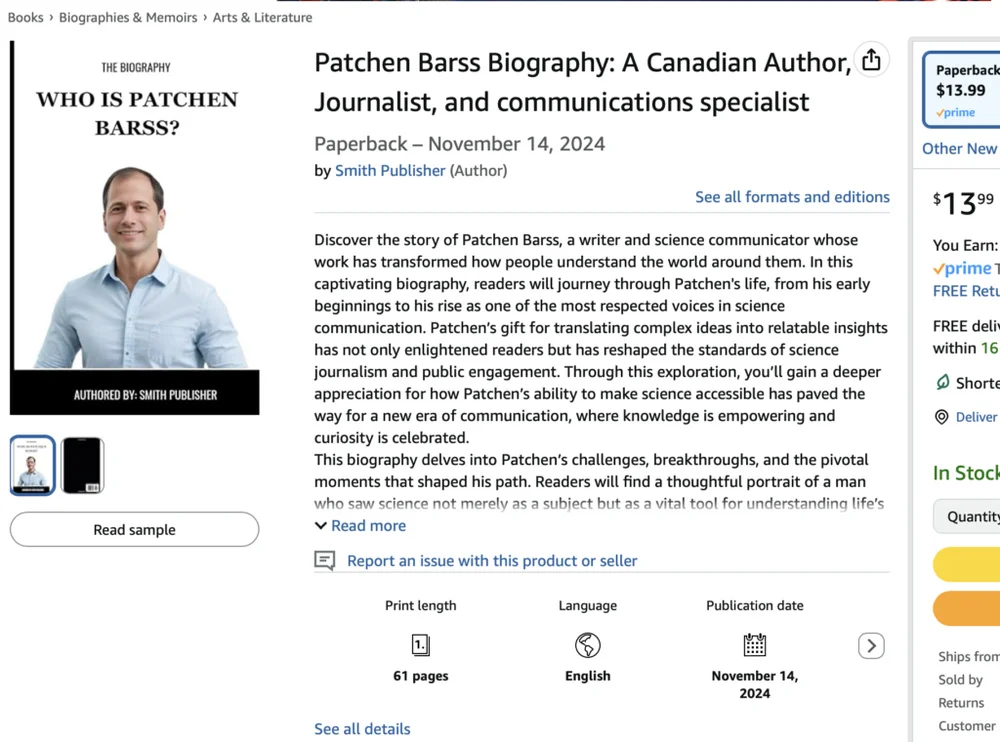The height and width of the screenshot is (742, 1000).
Task: Select the Paperback $13.99 format option
Action: coord(962,90)
